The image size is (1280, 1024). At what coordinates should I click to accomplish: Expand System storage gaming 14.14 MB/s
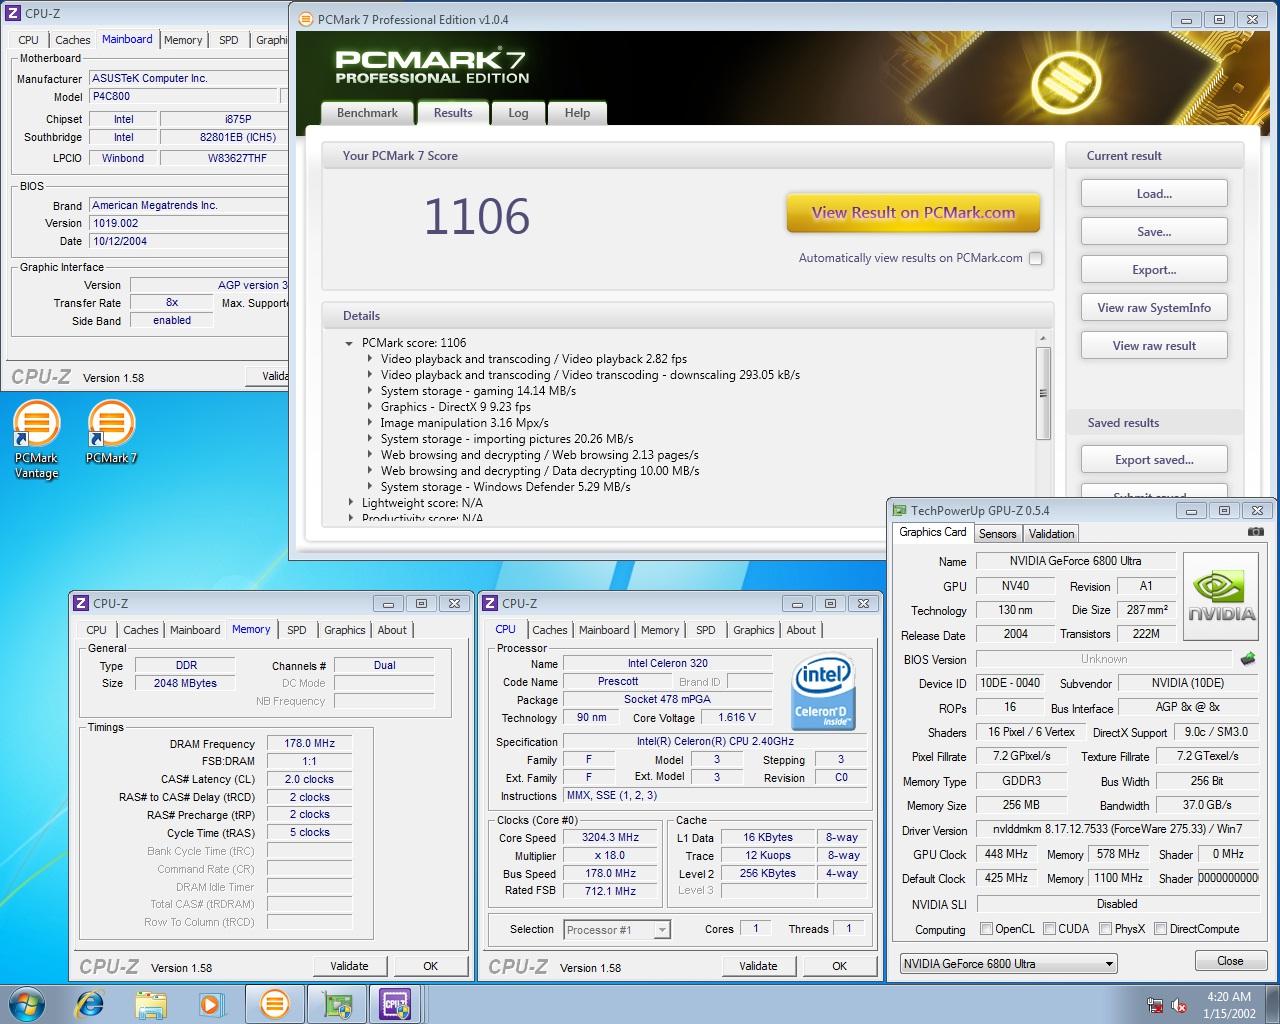click(x=369, y=391)
